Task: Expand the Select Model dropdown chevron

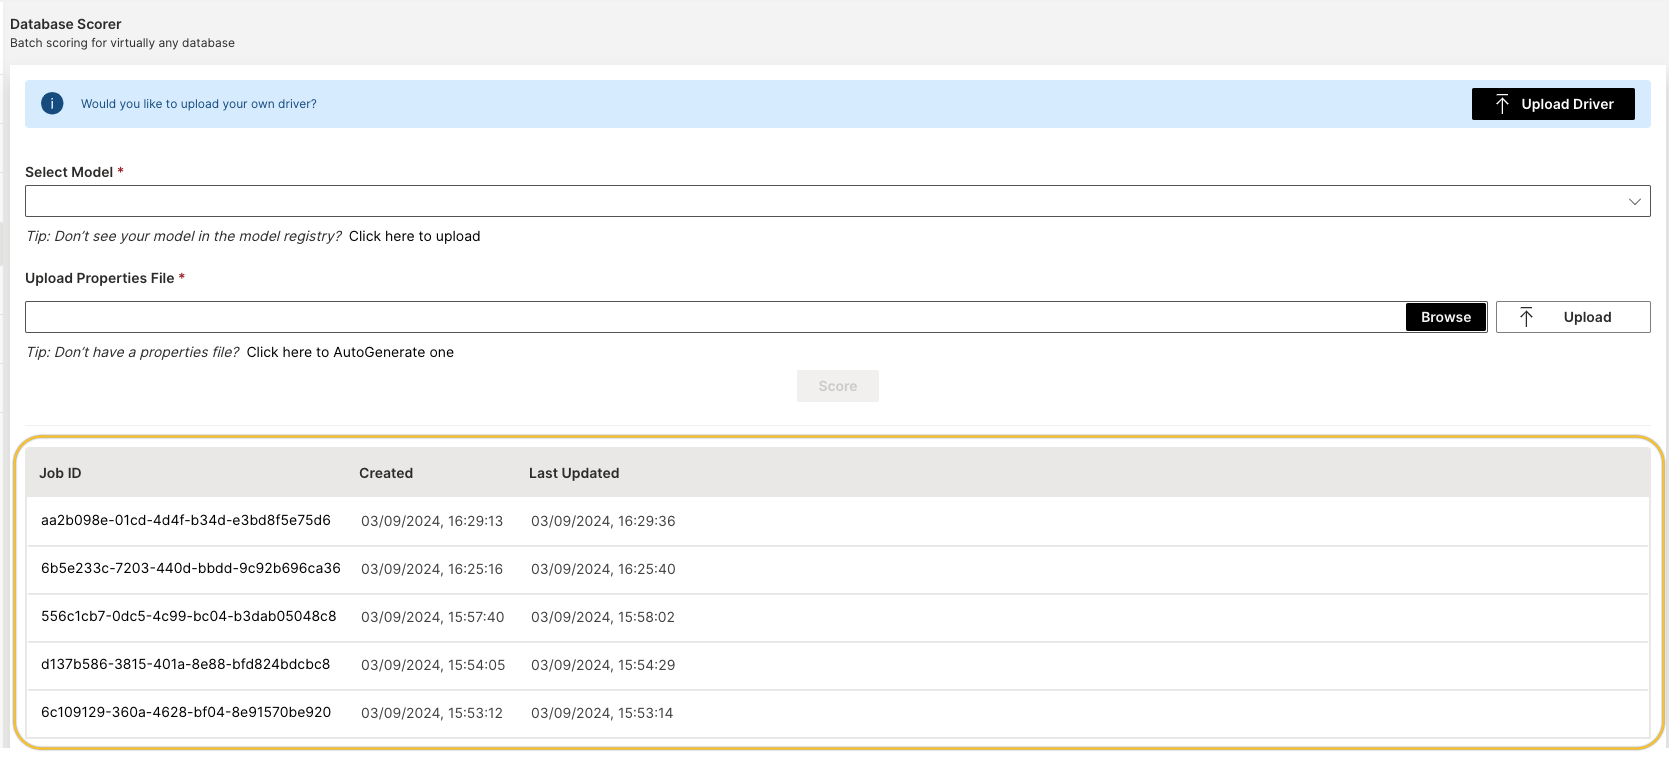Action: click(1634, 201)
